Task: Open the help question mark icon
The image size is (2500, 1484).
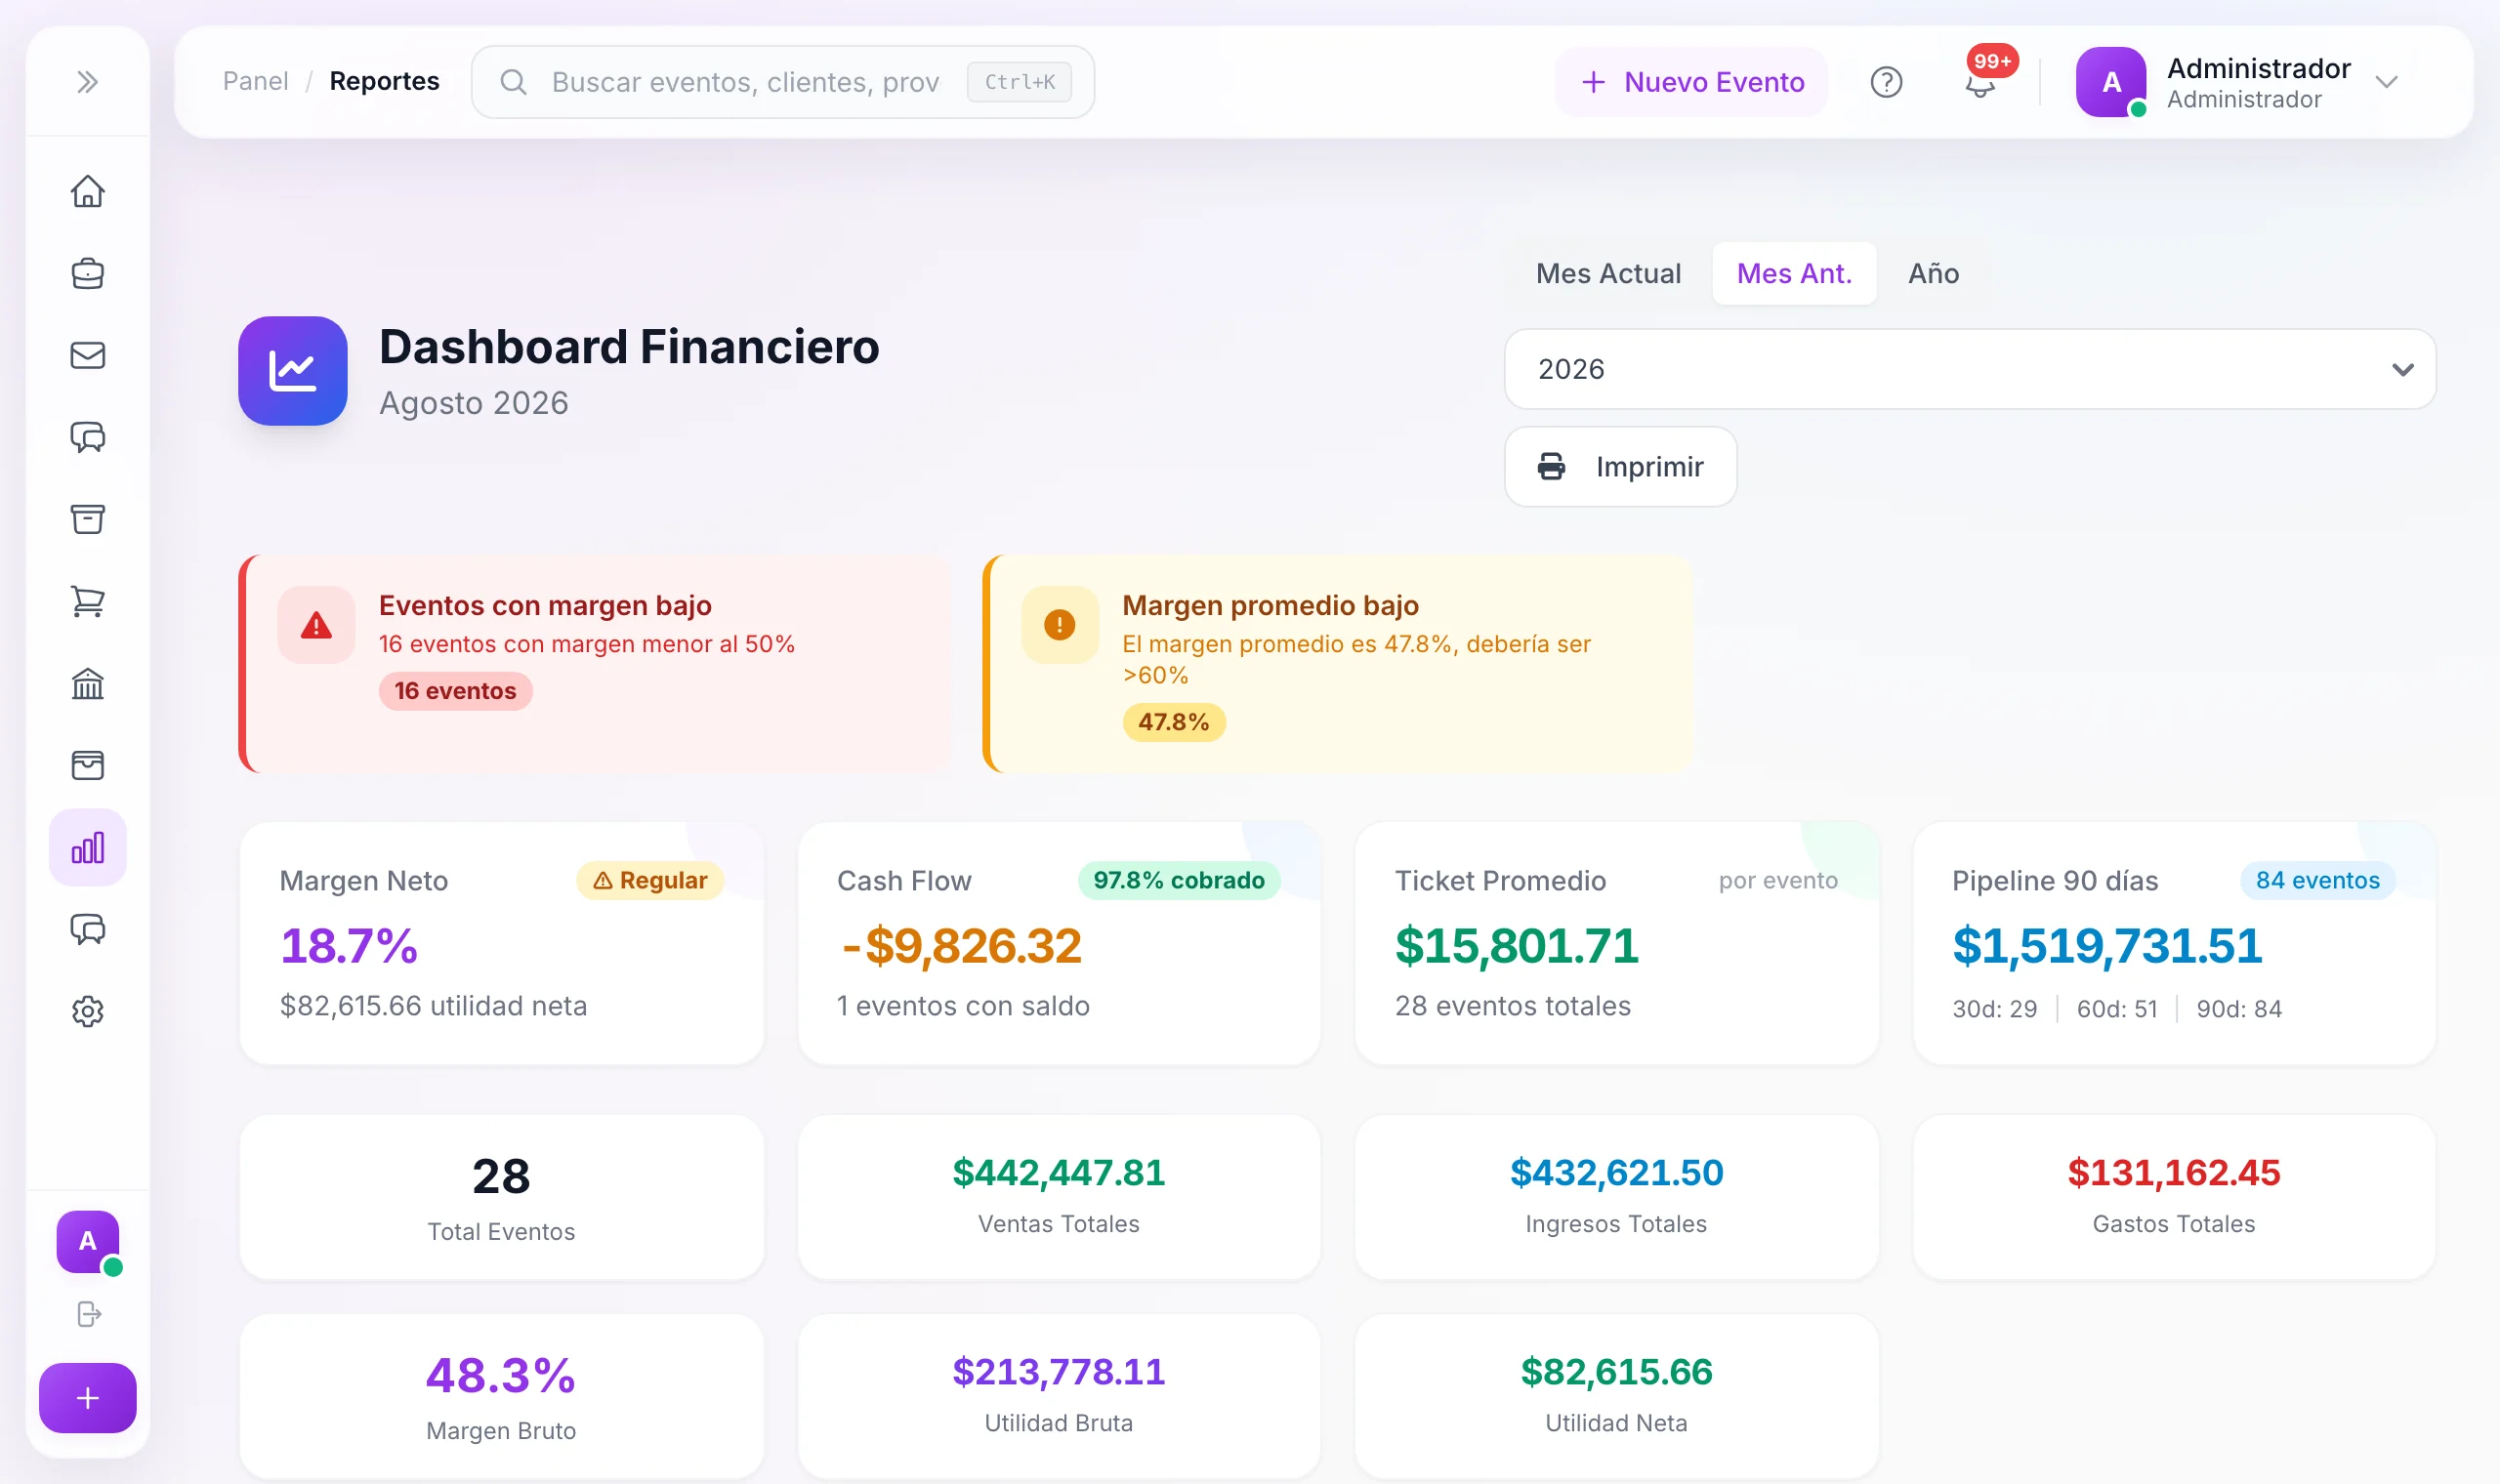Action: pos(1886,82)
